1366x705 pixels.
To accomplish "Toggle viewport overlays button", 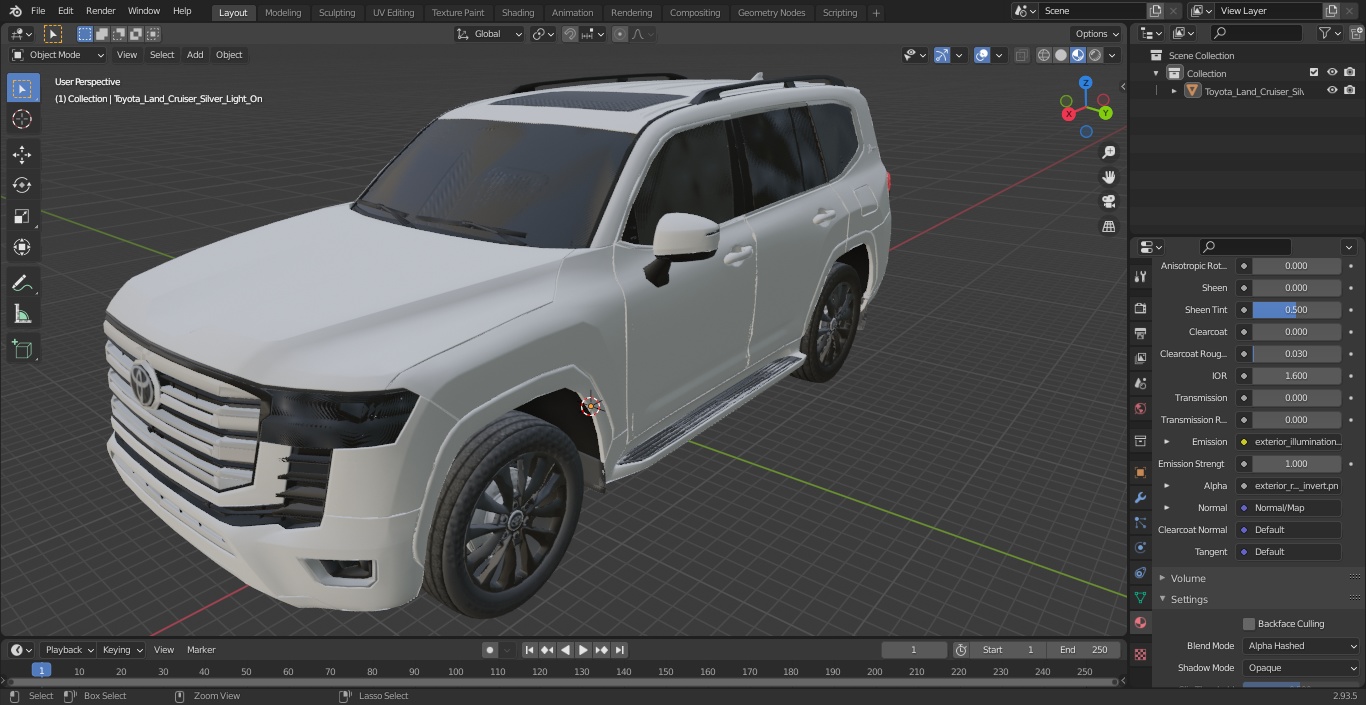I will tap(982, 55).
